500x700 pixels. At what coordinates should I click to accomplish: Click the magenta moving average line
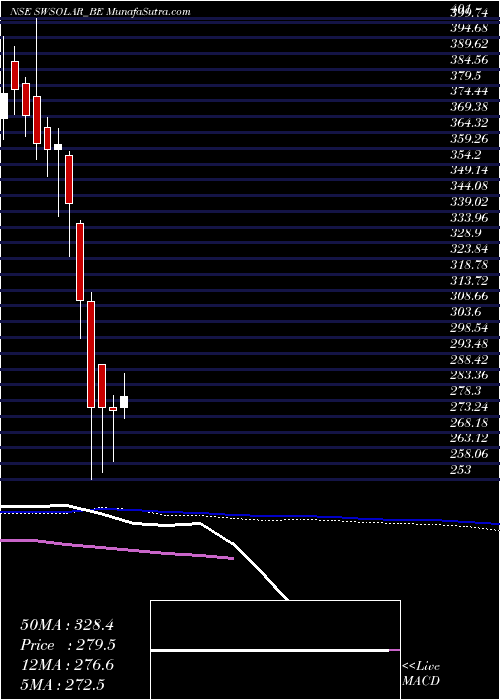[x=117, y=549]
